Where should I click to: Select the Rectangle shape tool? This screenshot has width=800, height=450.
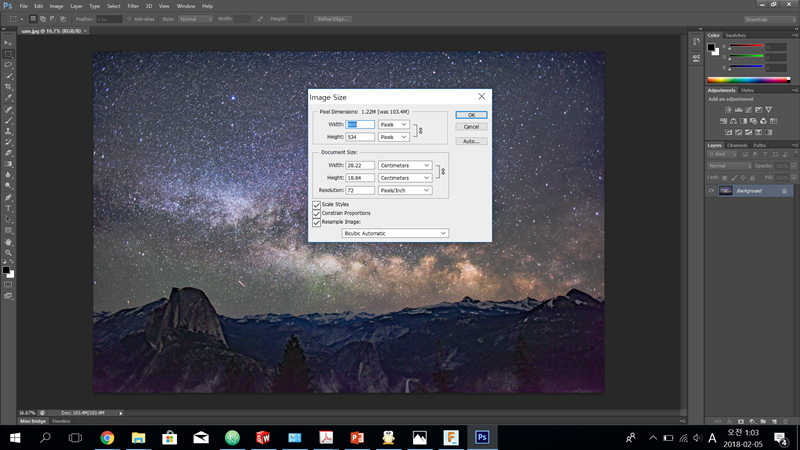click(8, 231)
